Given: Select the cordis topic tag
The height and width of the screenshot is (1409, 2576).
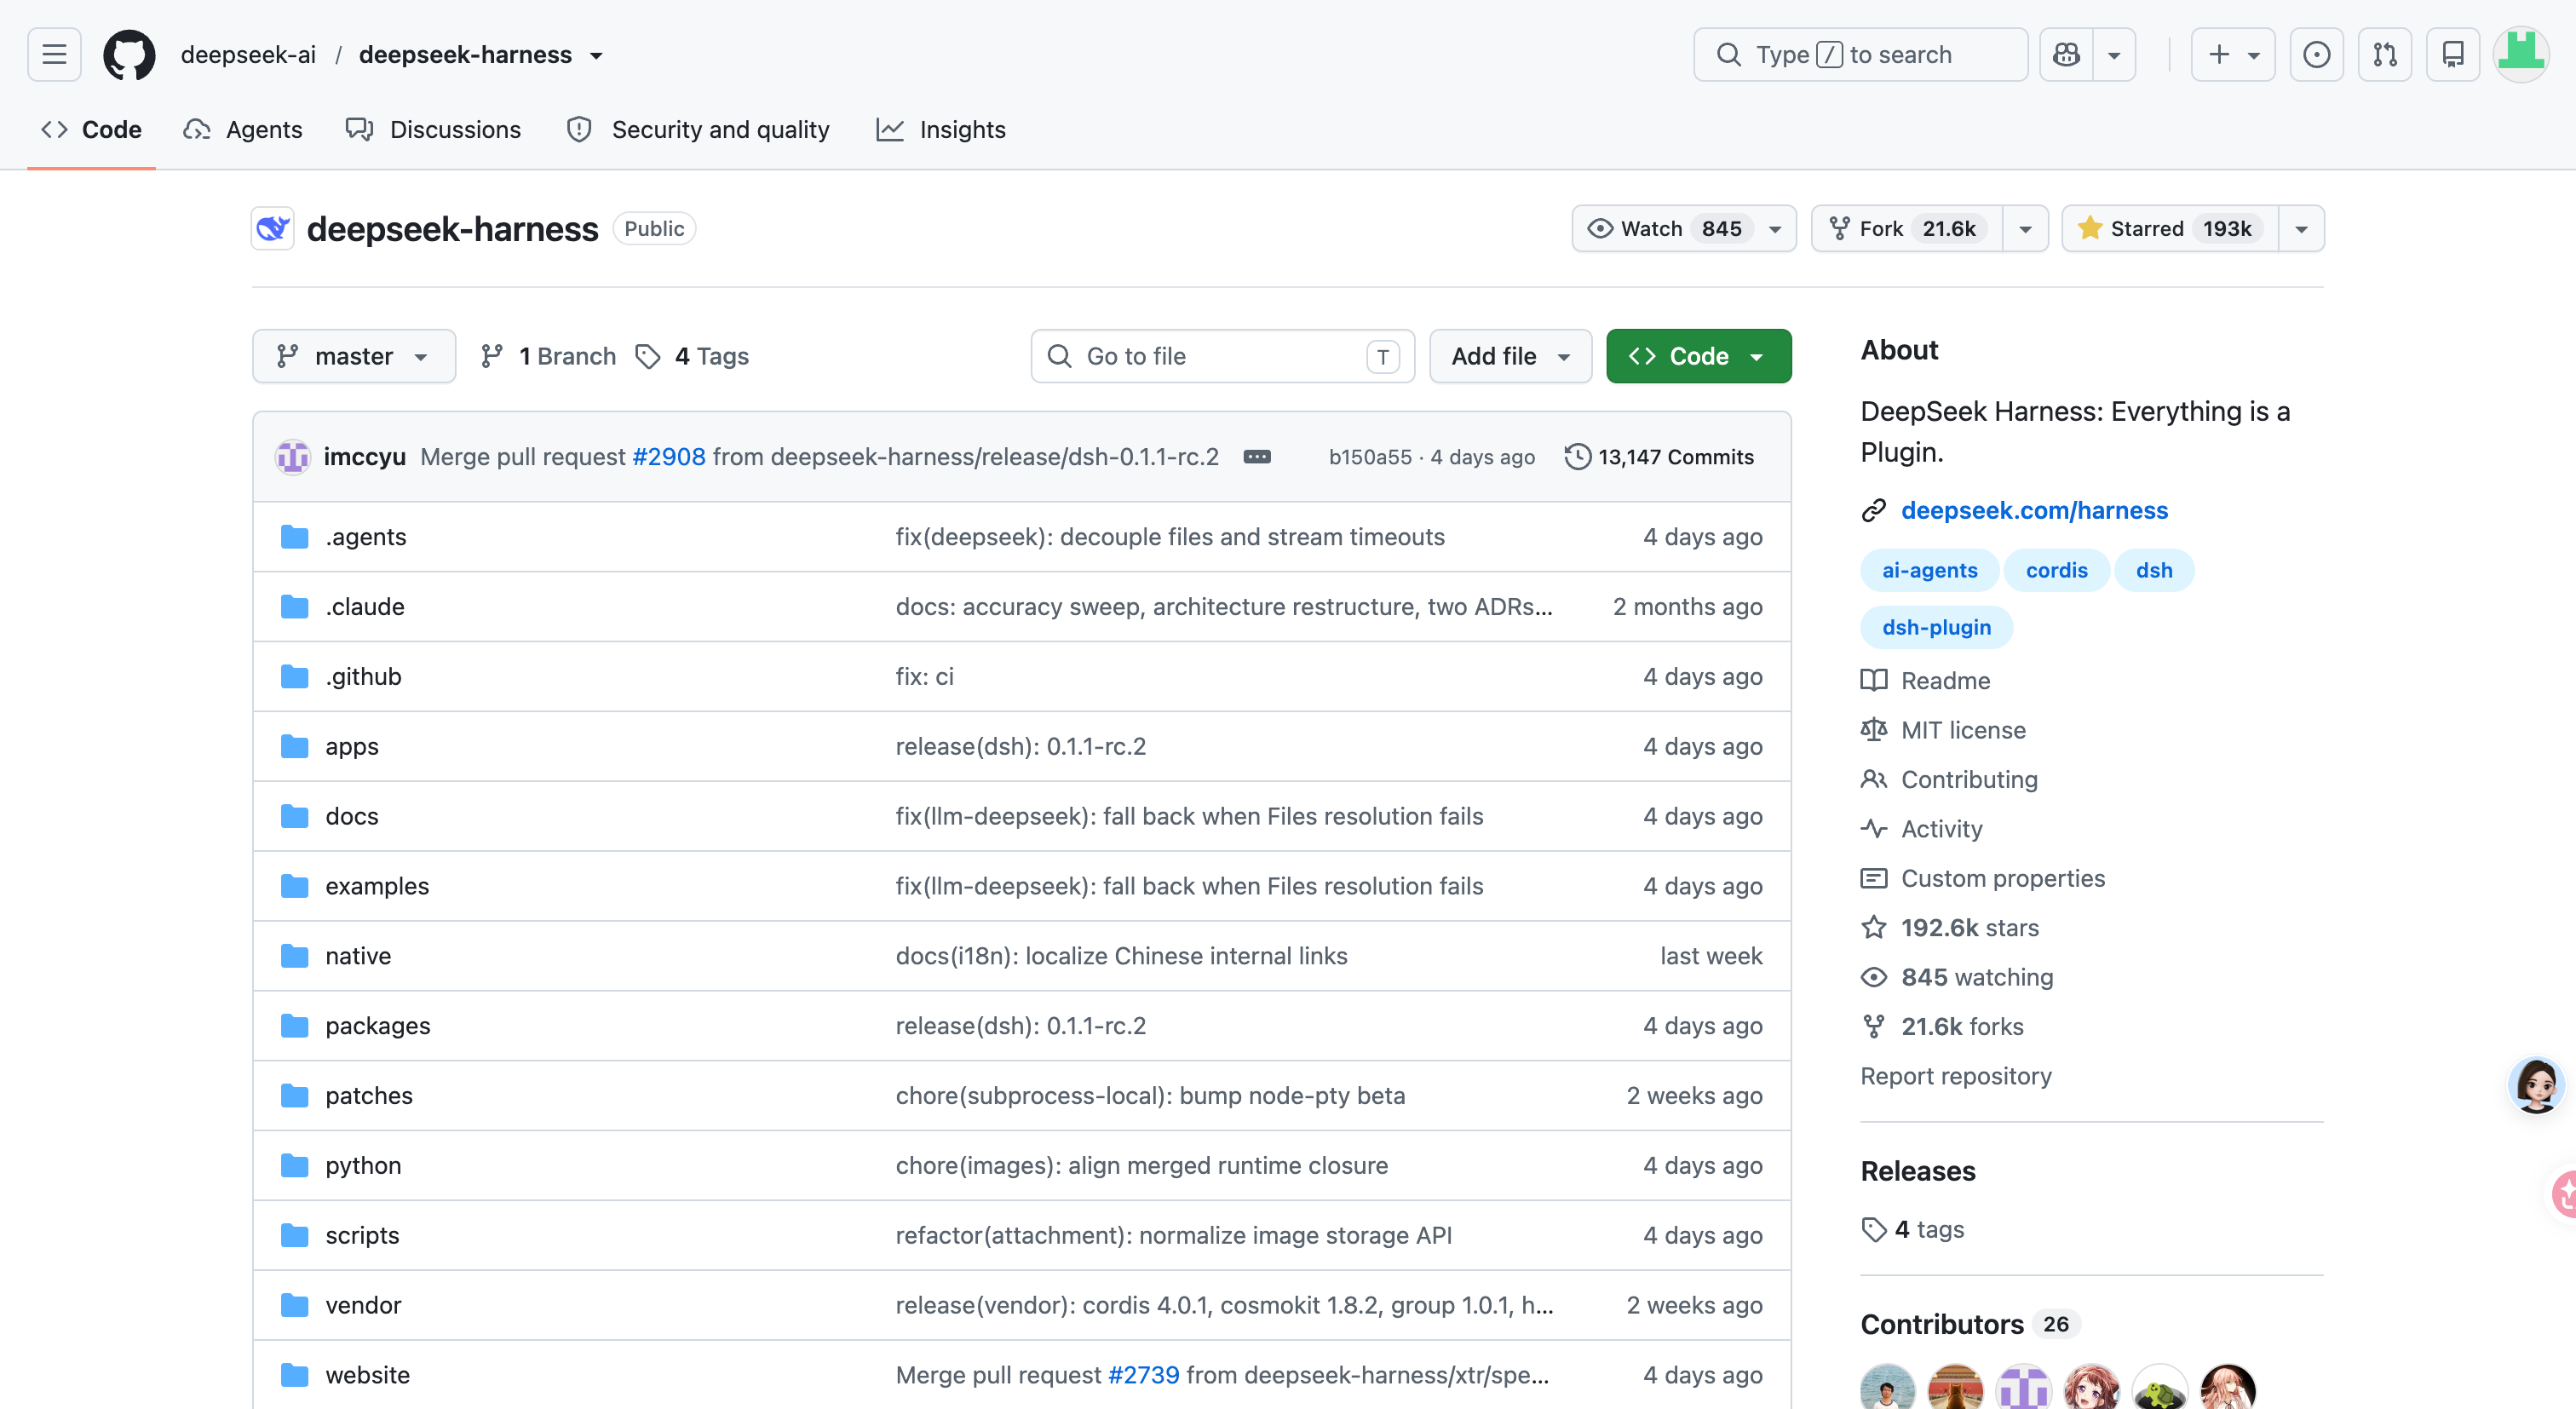Looking at the screenshot, I should tap(2056, 570).
